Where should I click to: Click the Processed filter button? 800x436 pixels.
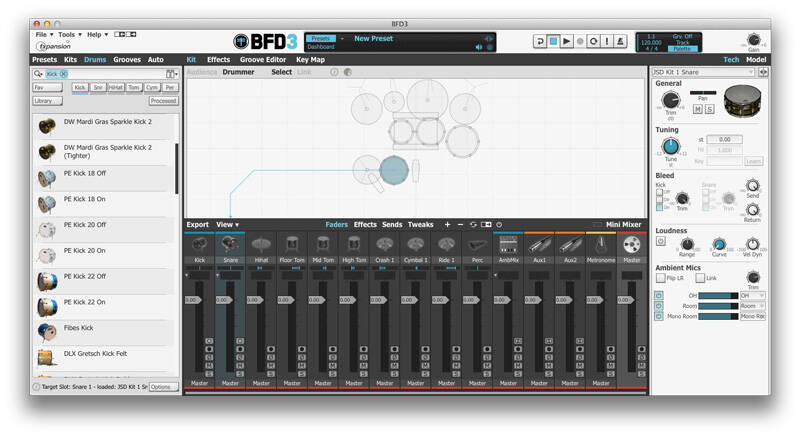(163, 101)
